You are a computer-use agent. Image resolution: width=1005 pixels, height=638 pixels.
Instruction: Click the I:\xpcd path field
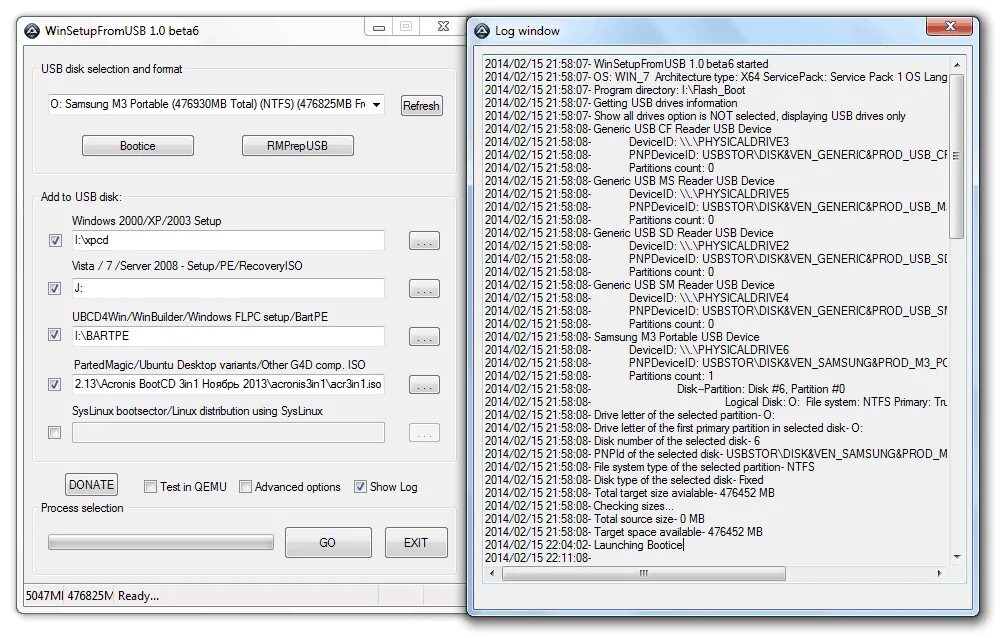pos(228,240)
